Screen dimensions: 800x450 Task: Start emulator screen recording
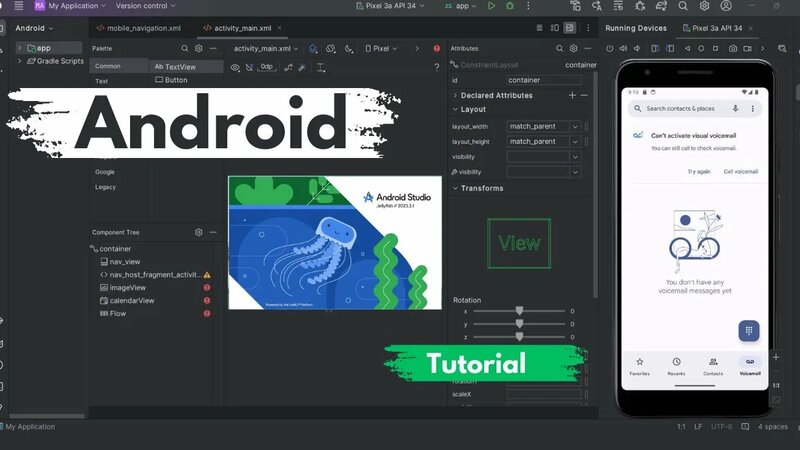coord(747,48)
